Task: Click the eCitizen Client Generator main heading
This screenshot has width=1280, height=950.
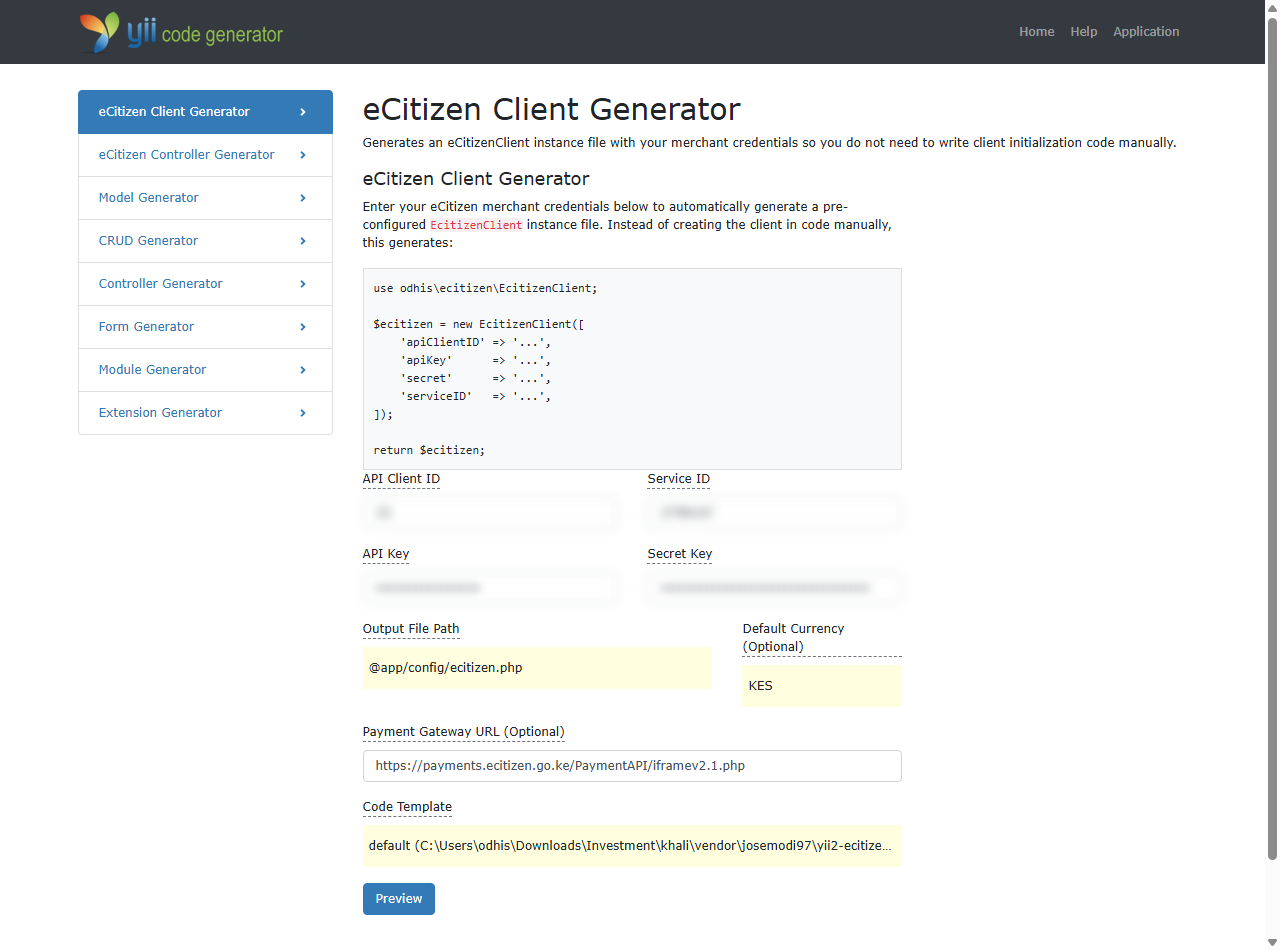Action: tap(552, 108)
